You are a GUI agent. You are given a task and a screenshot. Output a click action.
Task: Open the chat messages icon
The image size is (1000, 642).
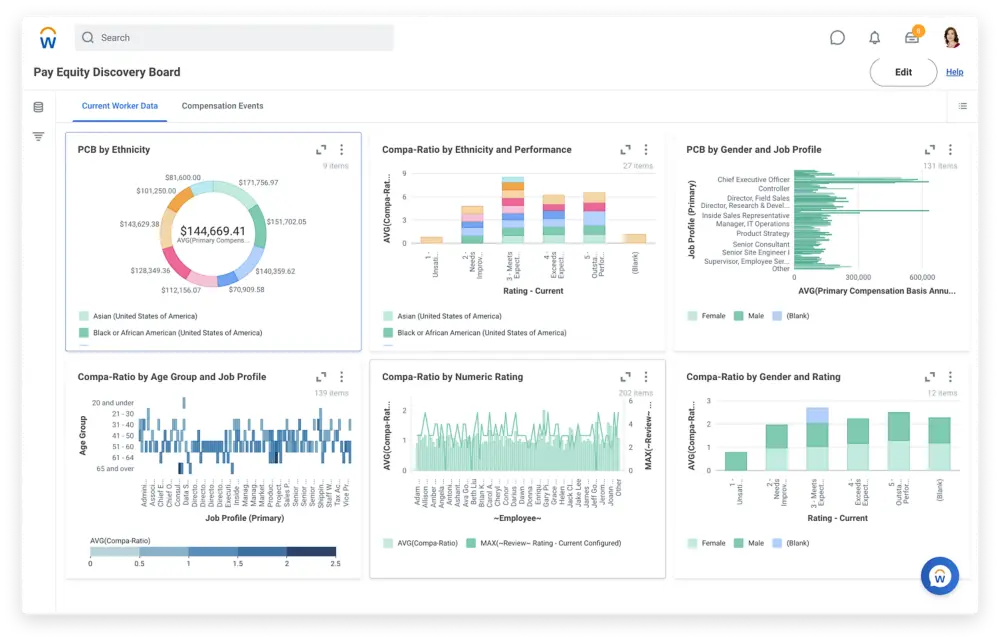pos(837,37)
